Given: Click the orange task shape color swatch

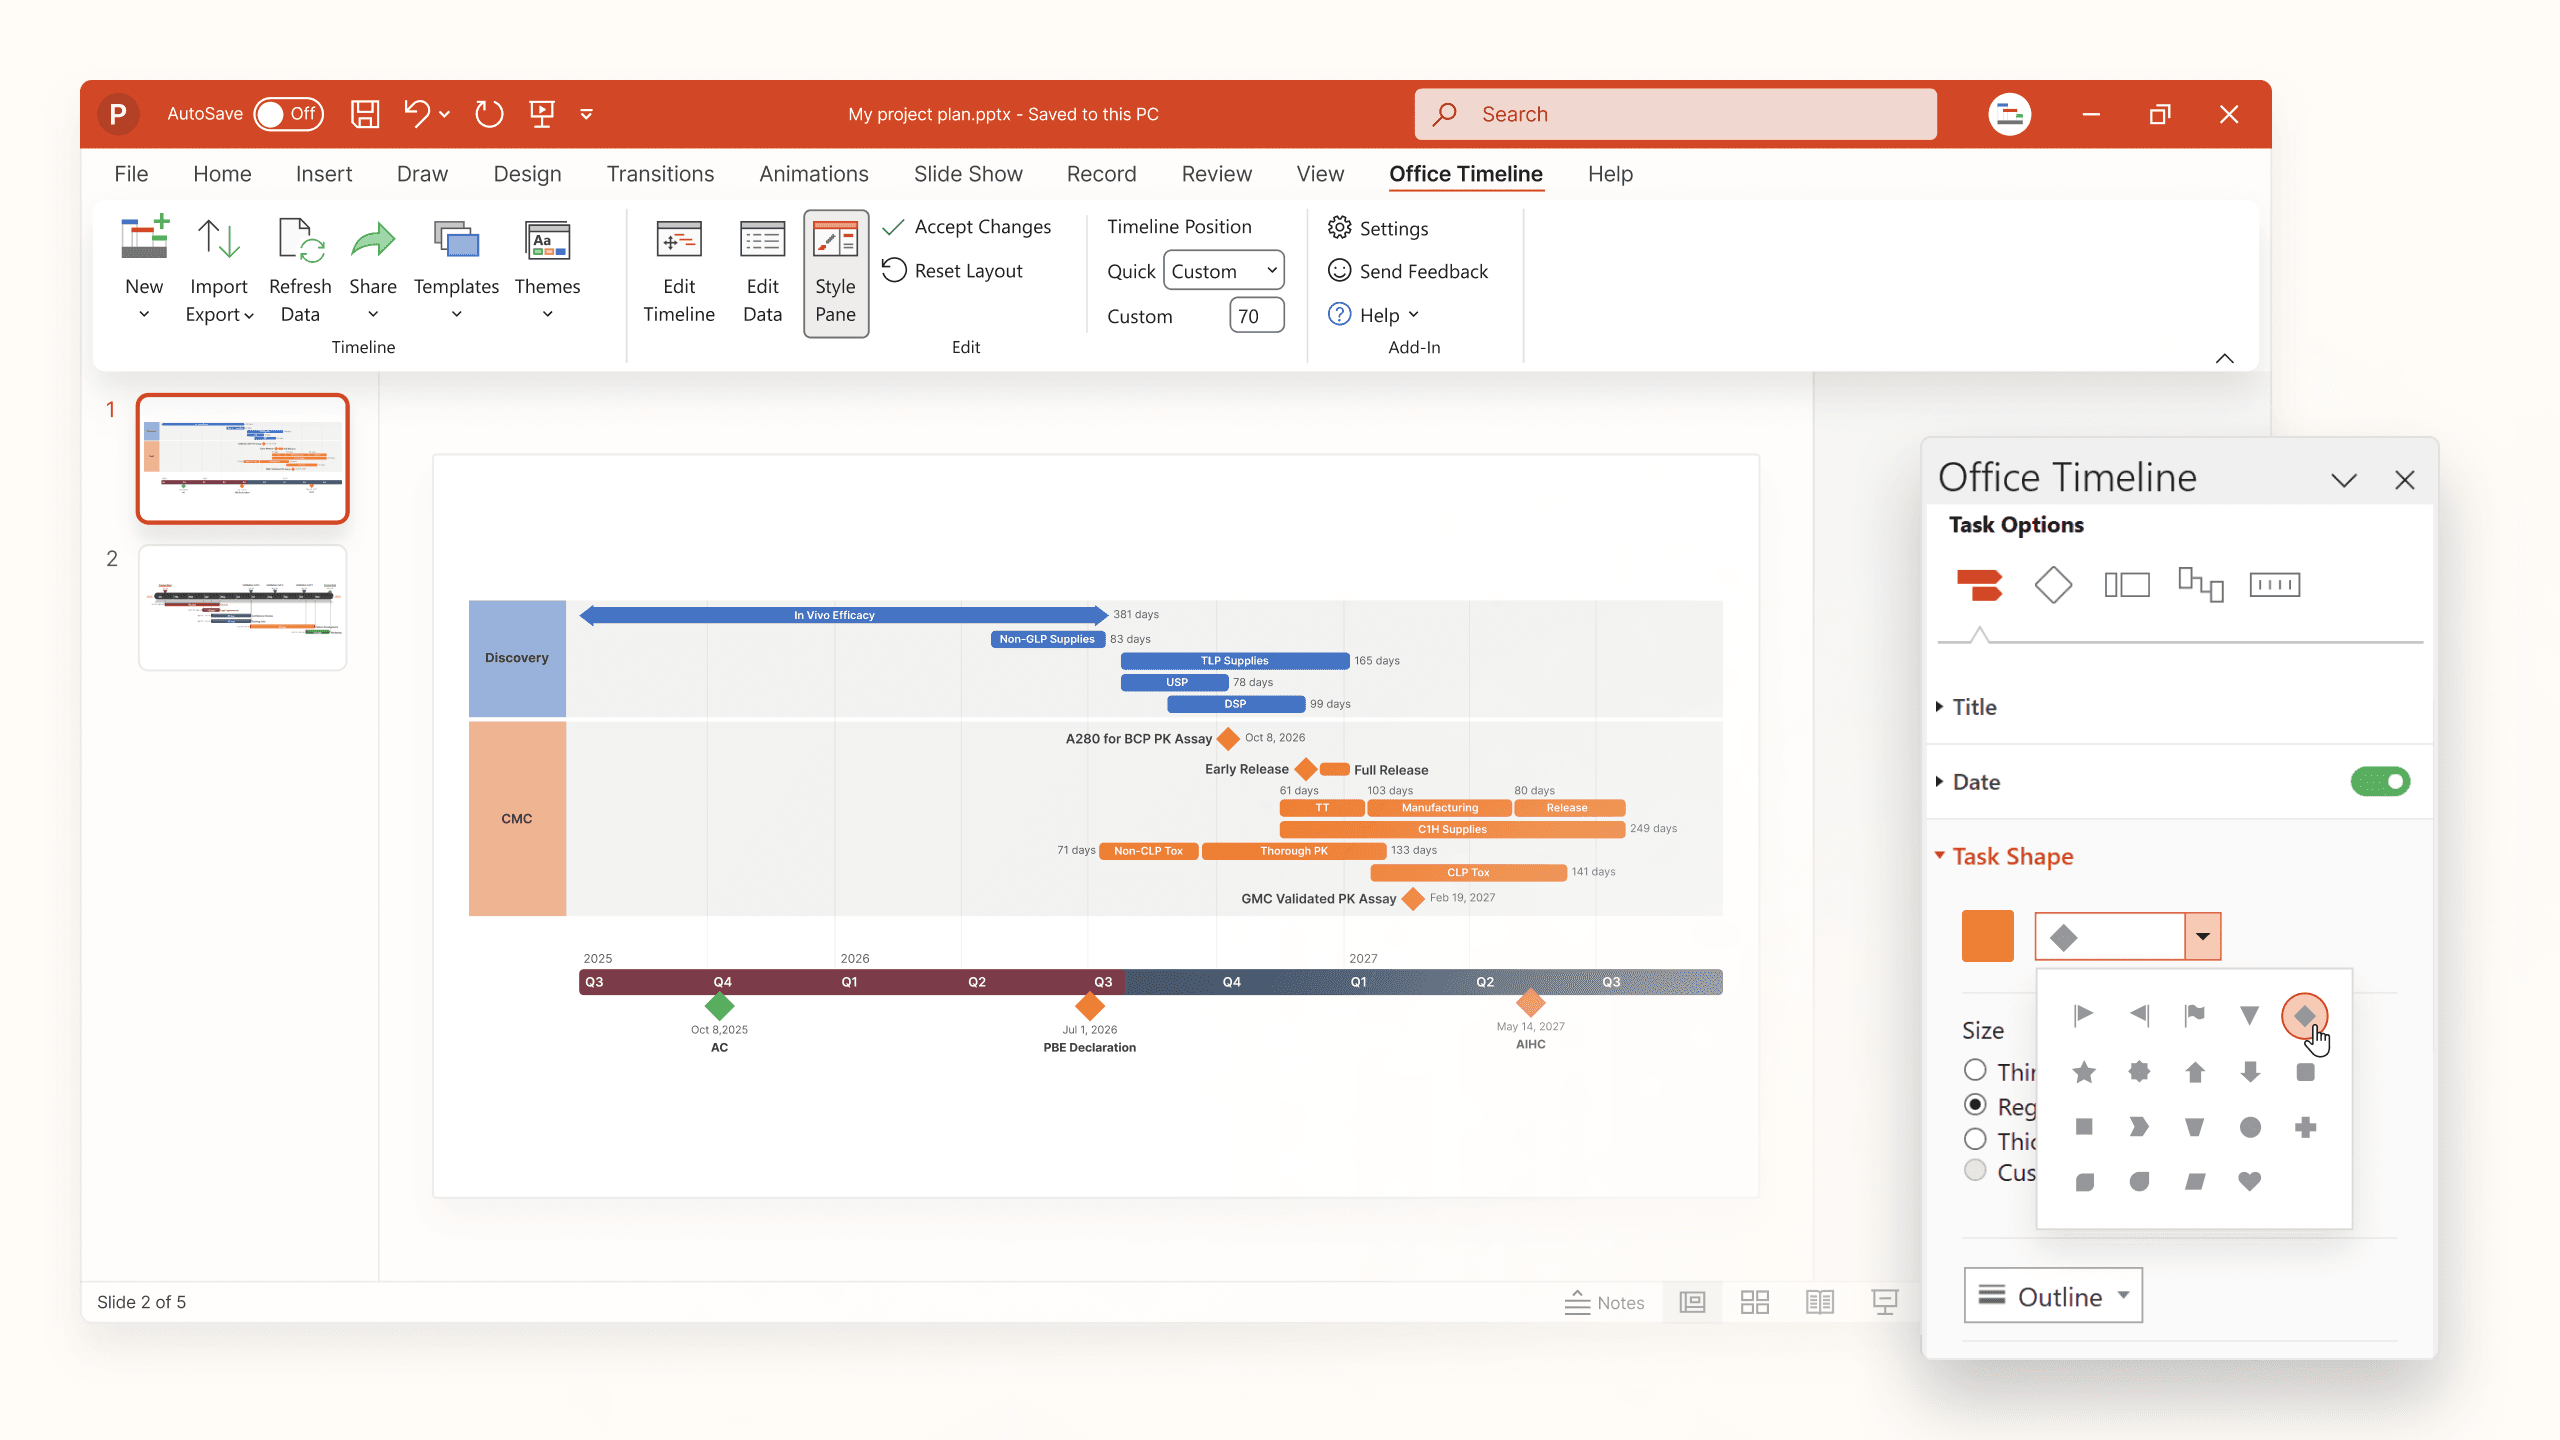Looking at the screenshot, I should click(1987, 936).
